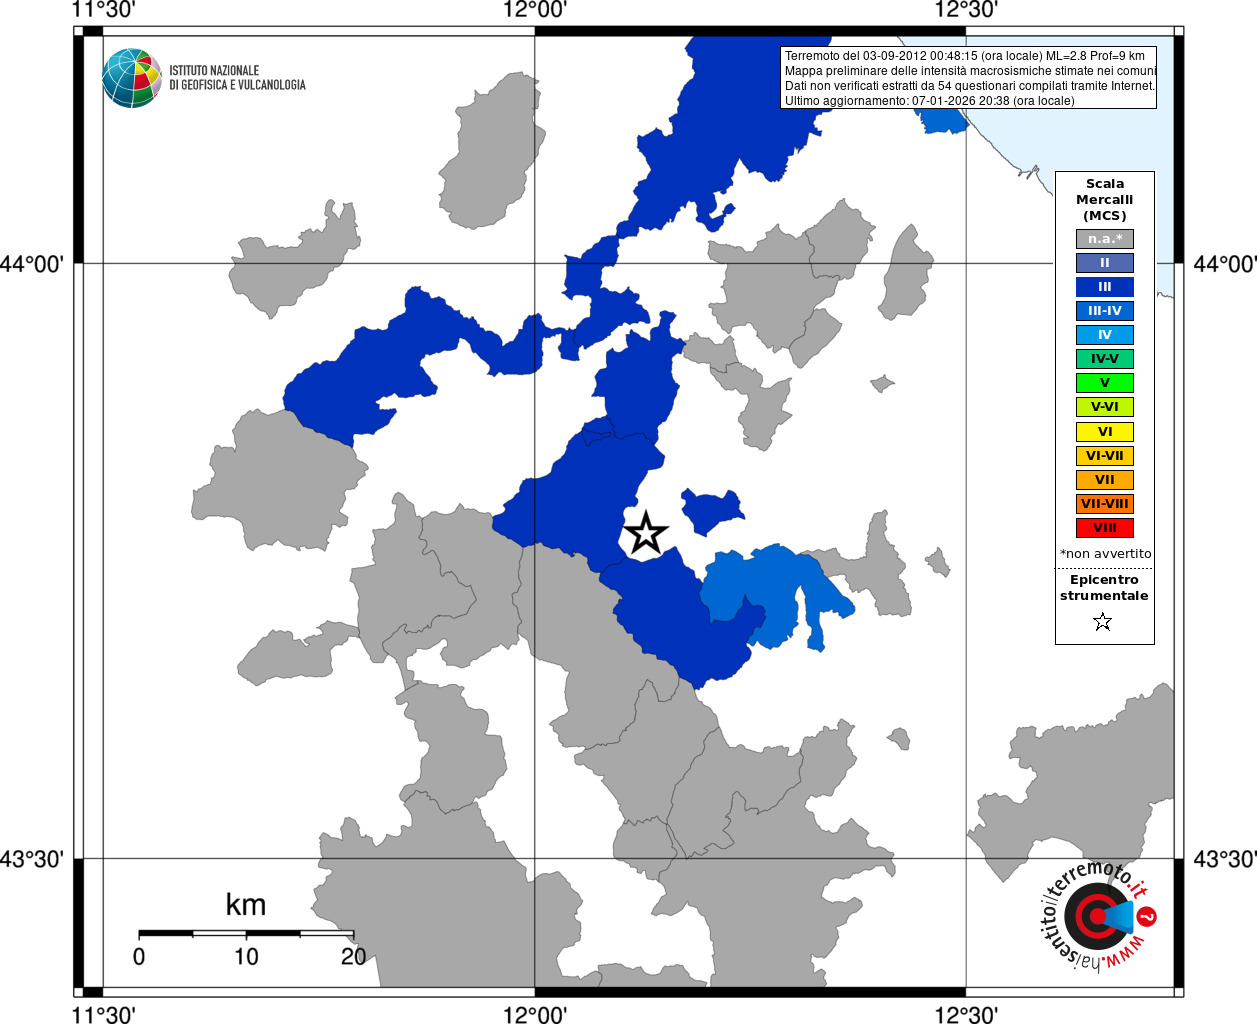Select the n.a.* gray legend swatch

1105,239
